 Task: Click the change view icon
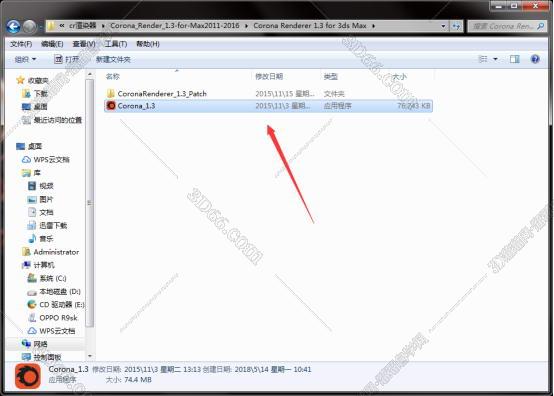click(483, 59)
